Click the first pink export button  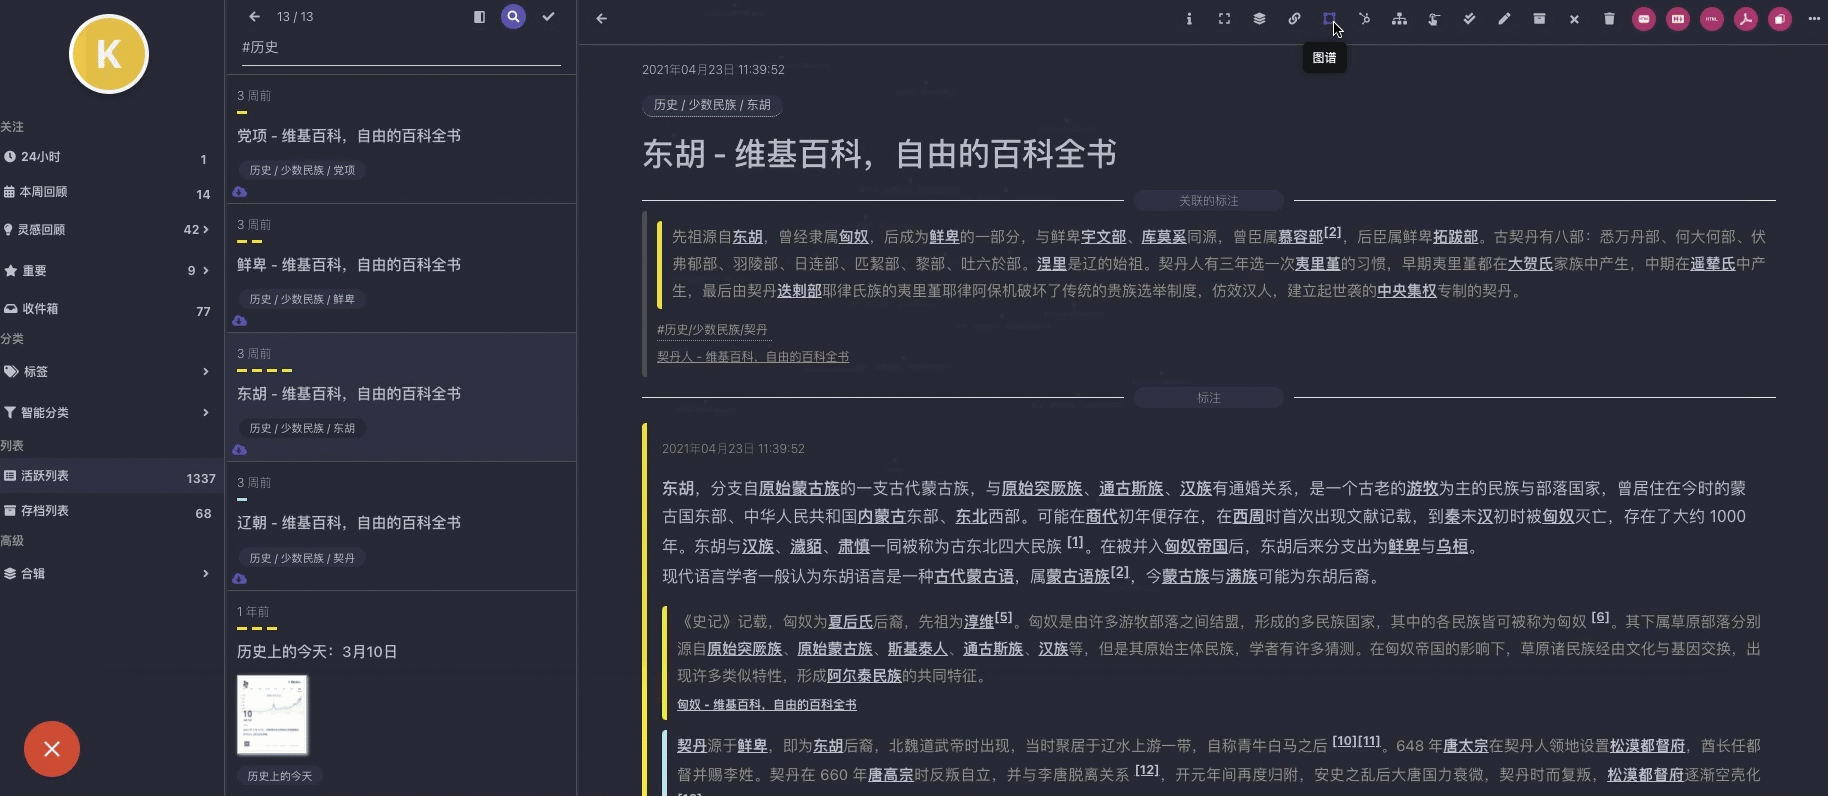(1644, 19)
